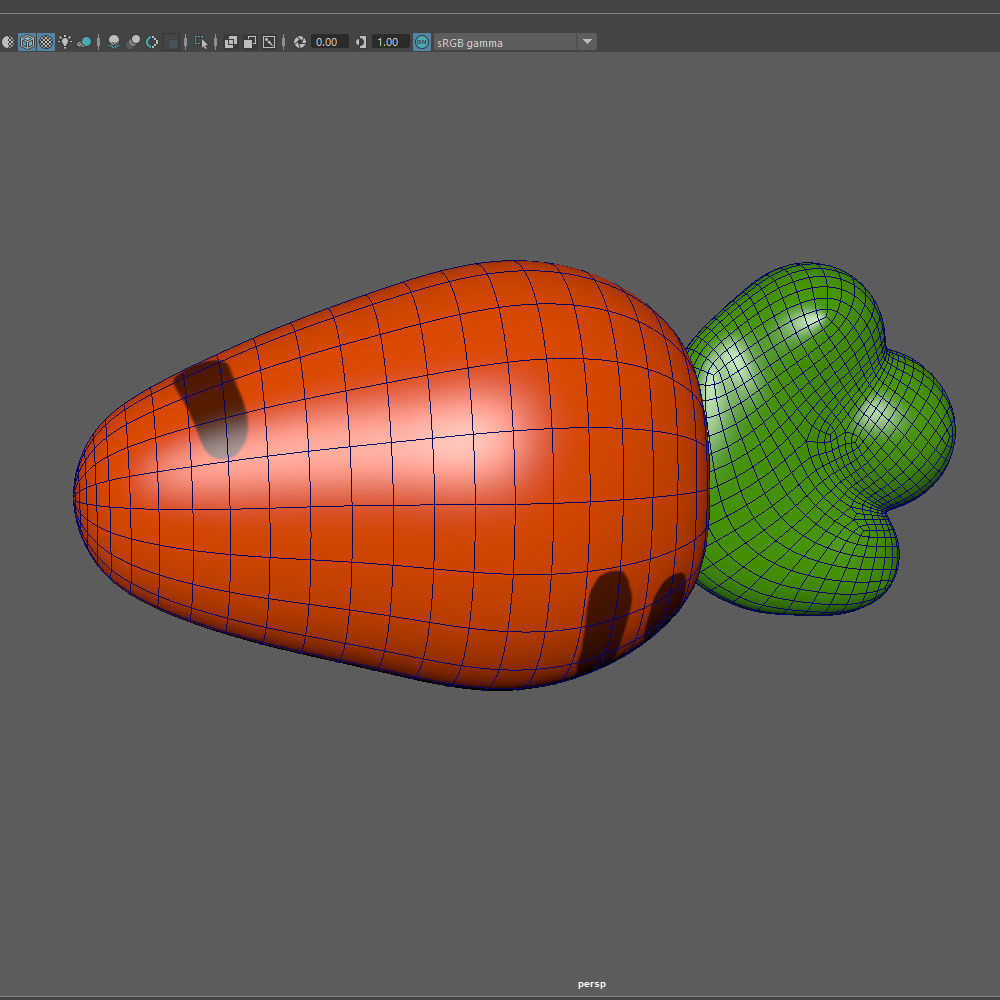Click gamma value field showing 1.00
The image size is (1000, 1000).
(x=390, y=42)
